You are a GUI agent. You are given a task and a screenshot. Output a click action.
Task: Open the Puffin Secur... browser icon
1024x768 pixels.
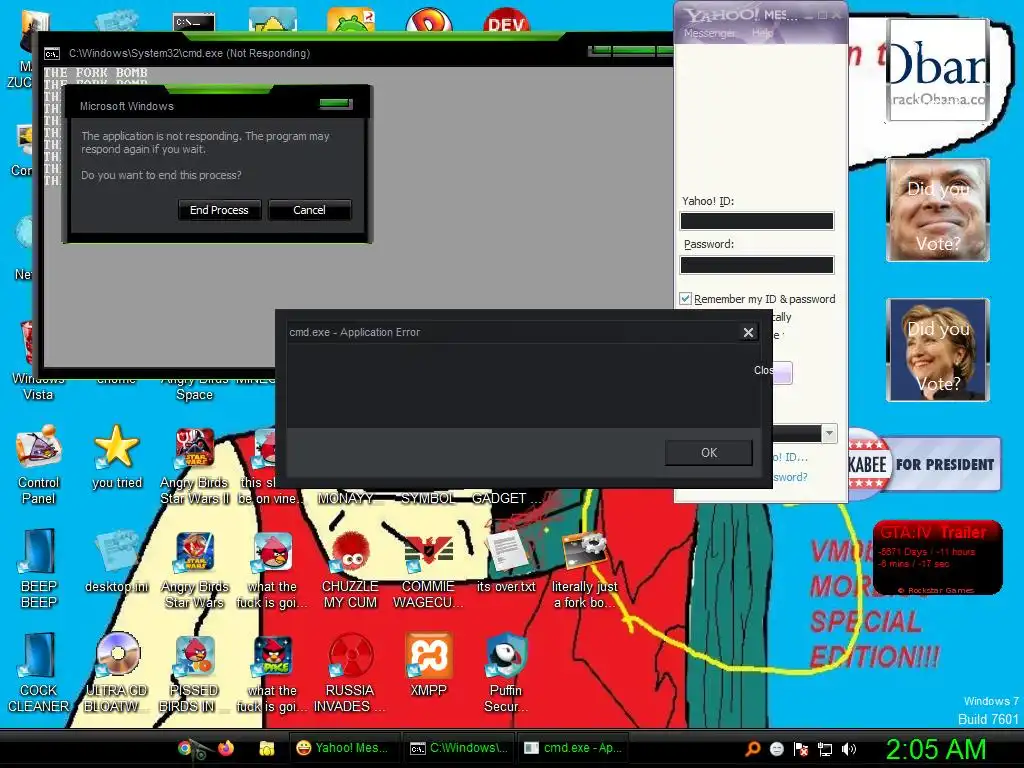tap(506, 673)
